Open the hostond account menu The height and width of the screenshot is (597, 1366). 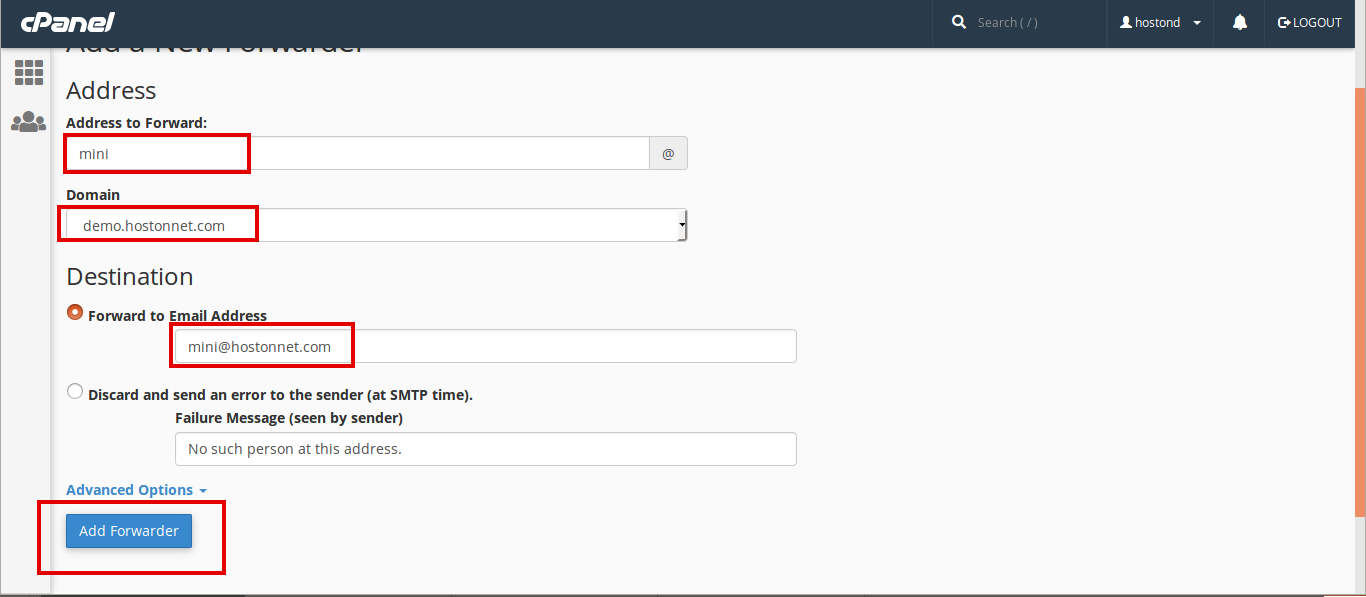click(1160, 22)
